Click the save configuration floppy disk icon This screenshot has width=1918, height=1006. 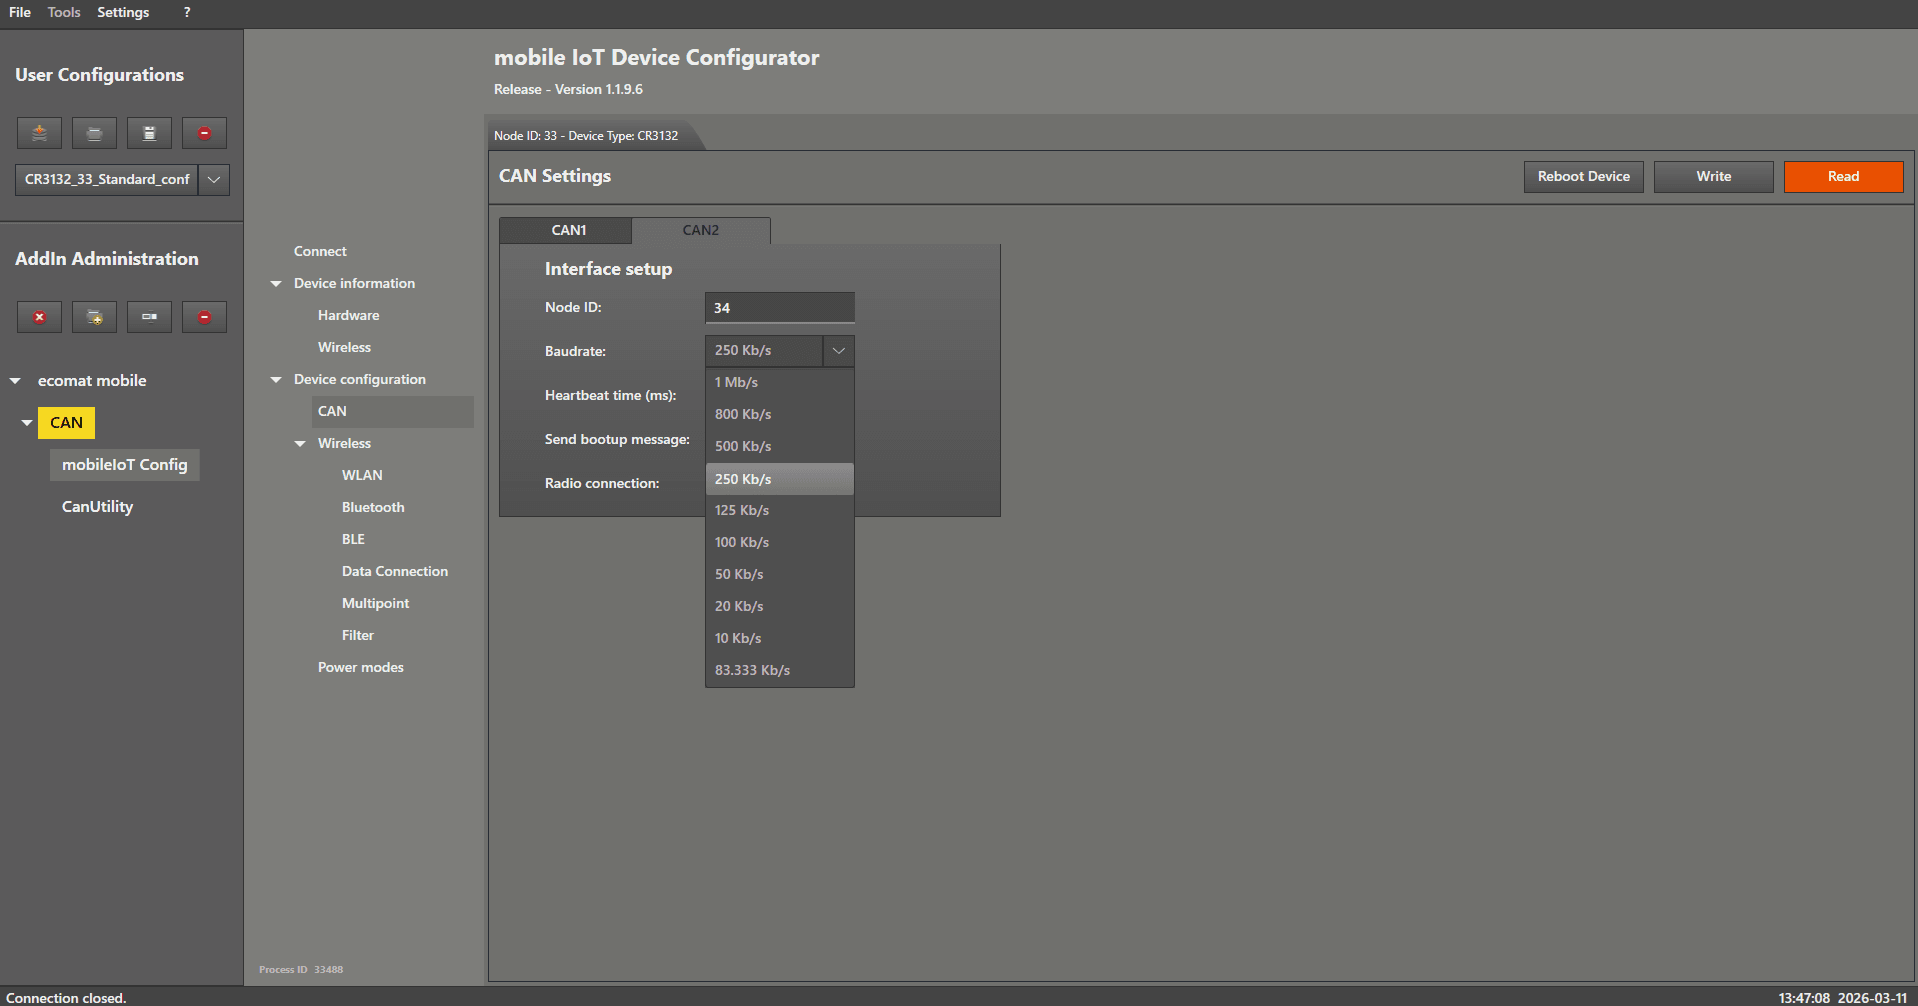click(x=149, y=133)
